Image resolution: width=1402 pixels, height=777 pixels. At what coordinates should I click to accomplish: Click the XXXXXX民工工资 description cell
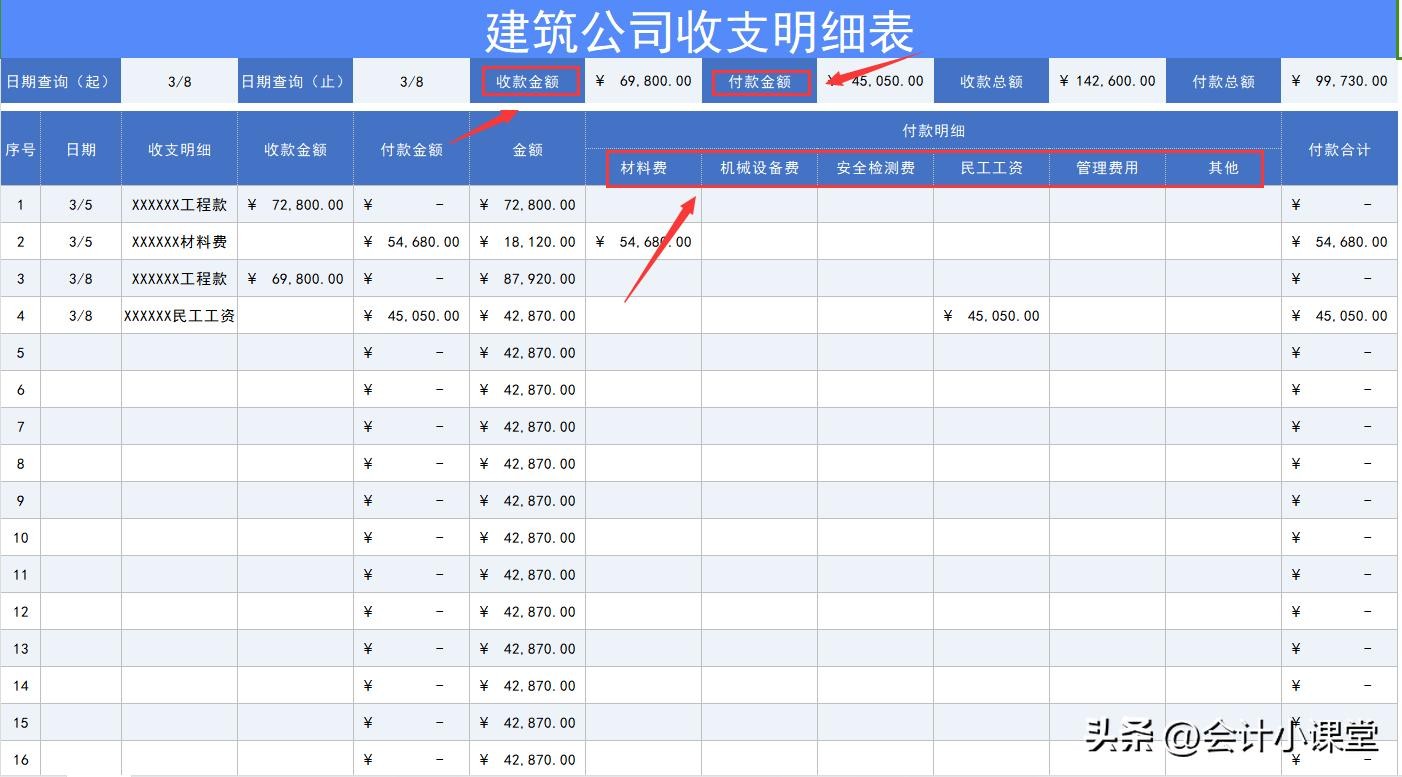pos(179,316)
